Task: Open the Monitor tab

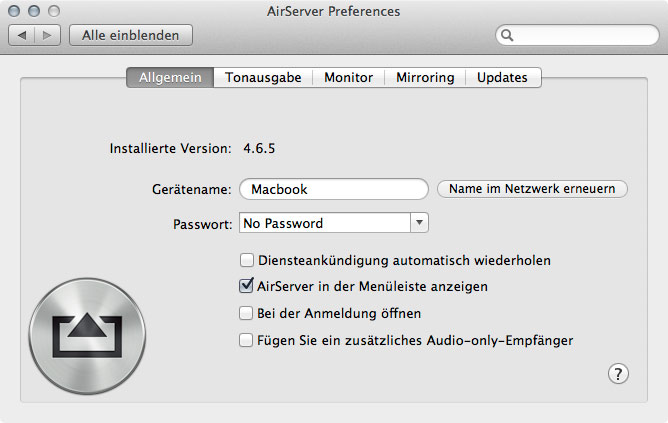Action: point(348,78)
